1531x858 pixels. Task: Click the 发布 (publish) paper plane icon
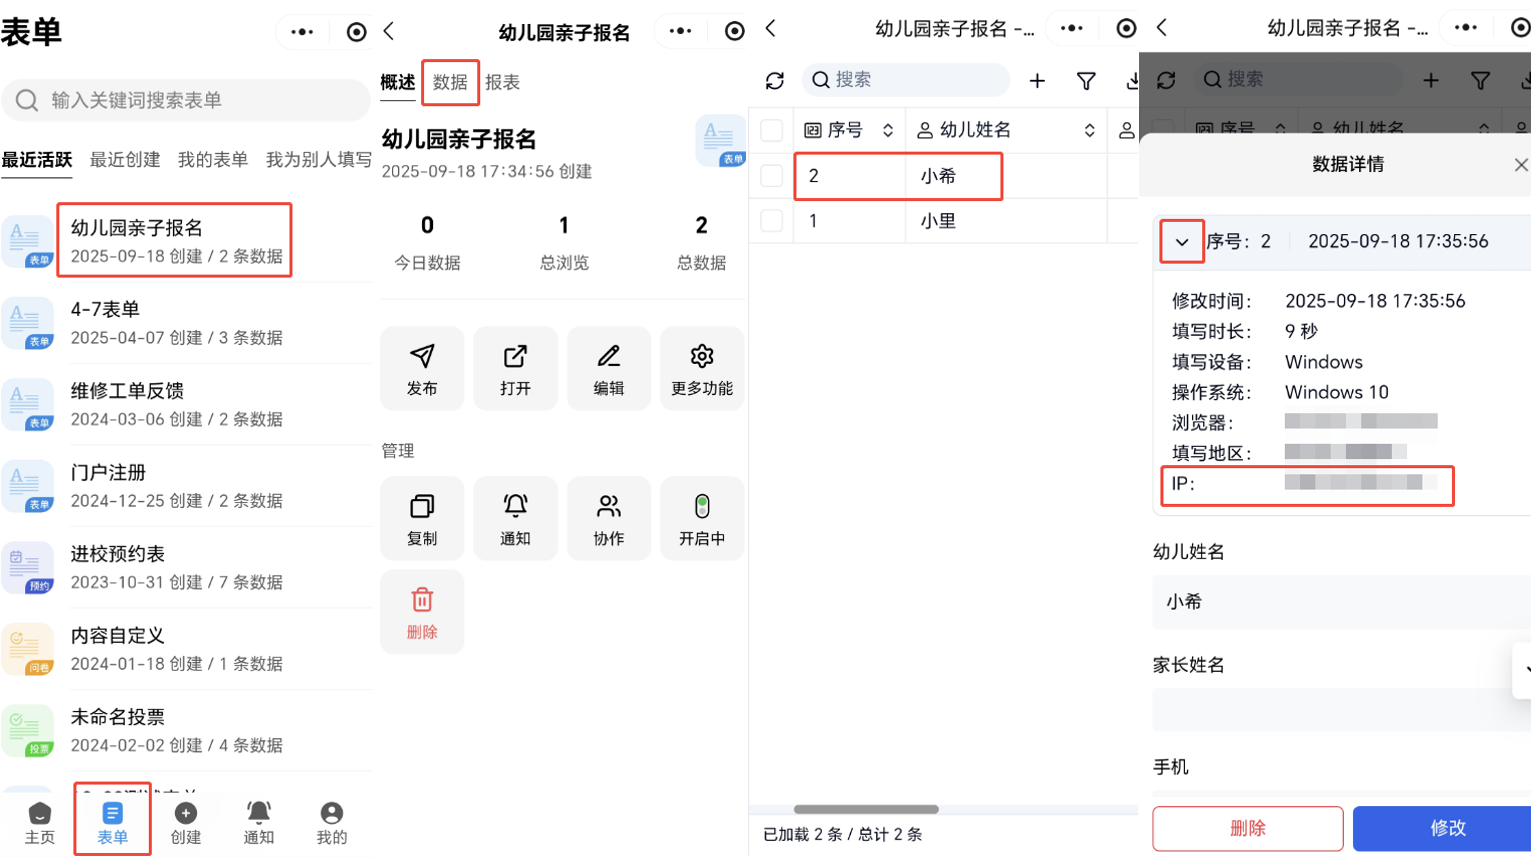[x=422, y=357]
